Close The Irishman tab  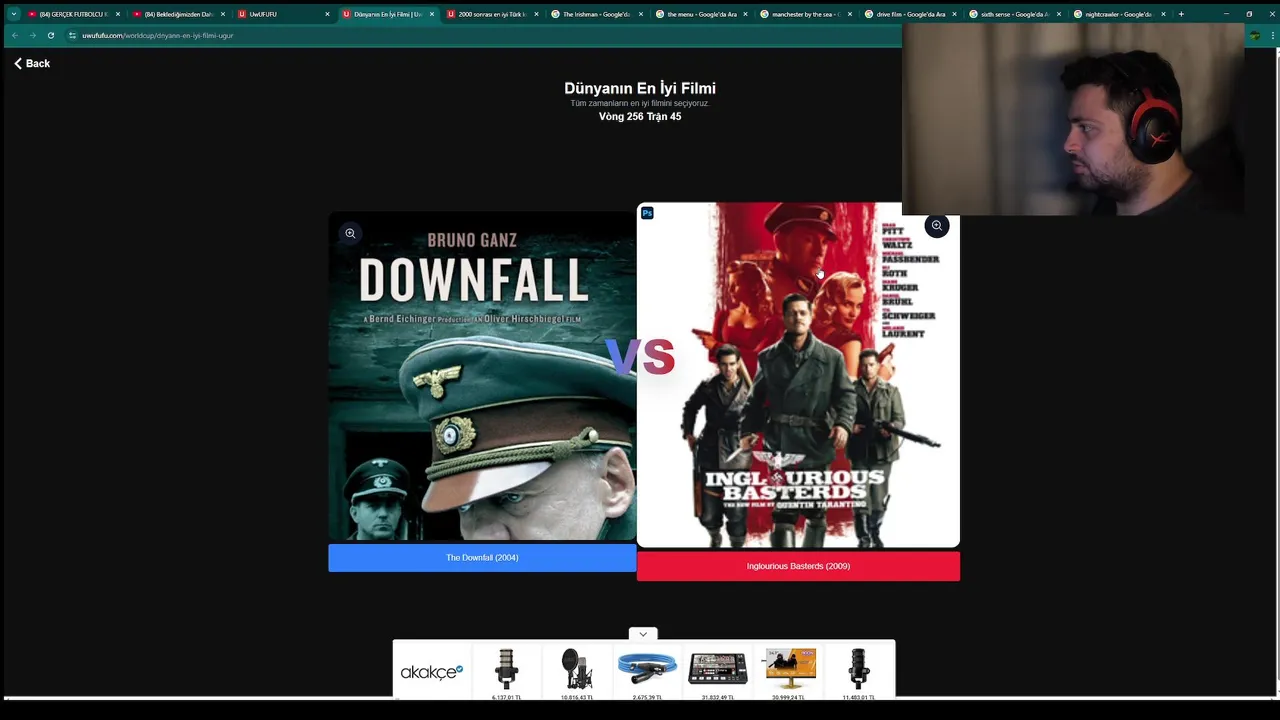pyautogui.click(x=641, y=14)
